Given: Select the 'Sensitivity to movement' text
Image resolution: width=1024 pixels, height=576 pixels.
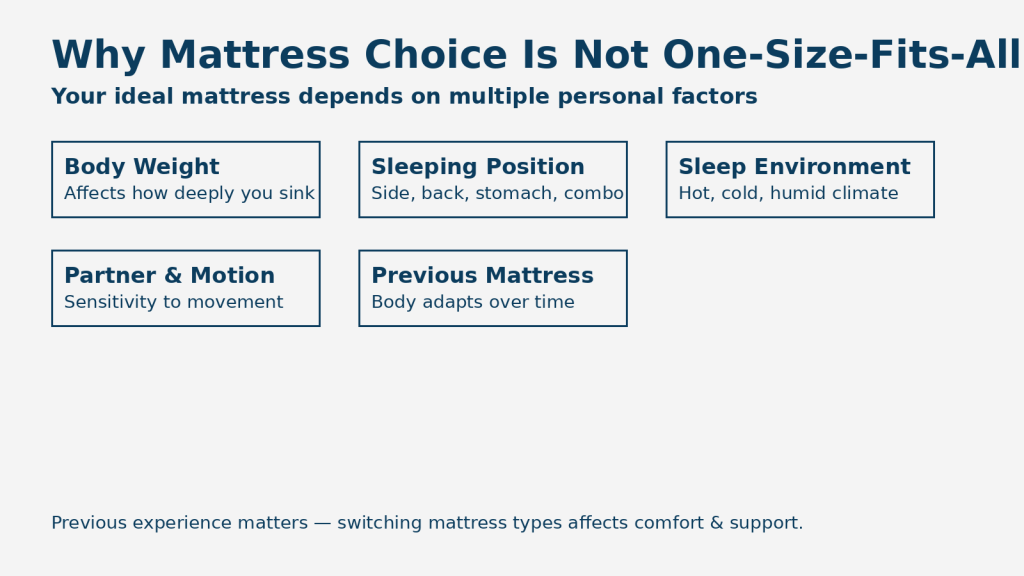Looking at the screenshot, I should coord(173,303).
